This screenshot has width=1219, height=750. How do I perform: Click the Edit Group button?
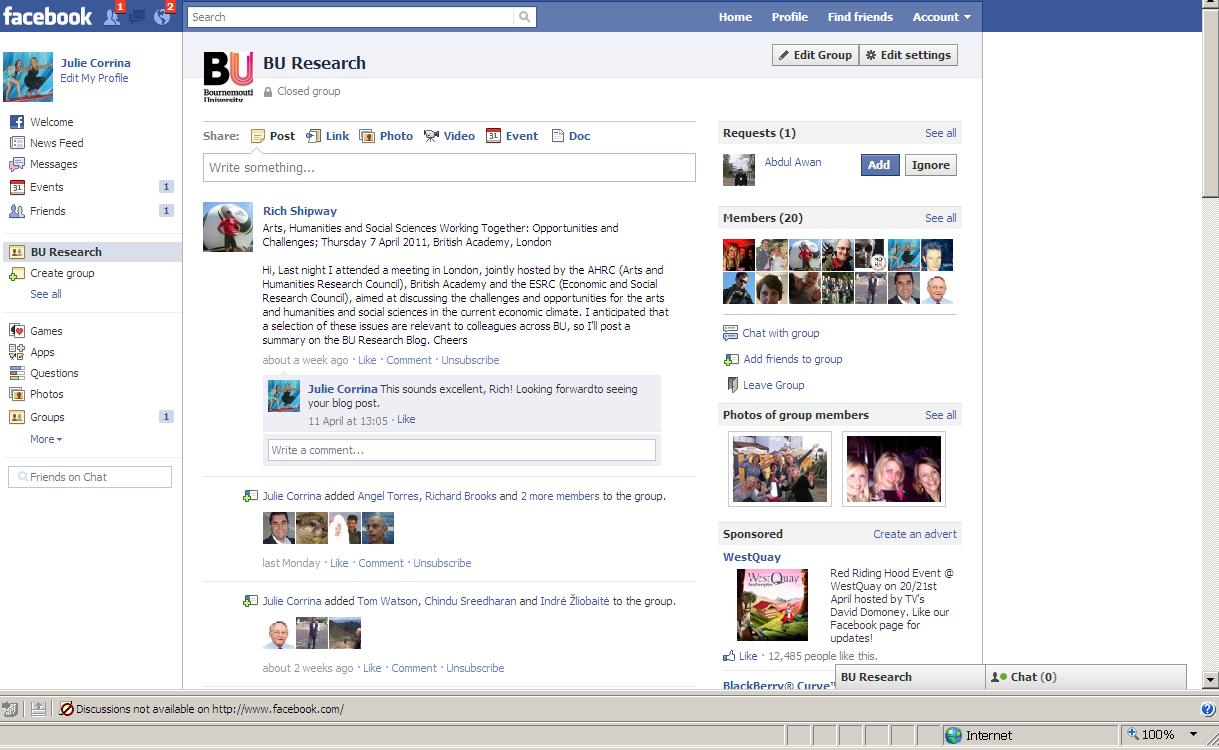(x=815, y=55)
